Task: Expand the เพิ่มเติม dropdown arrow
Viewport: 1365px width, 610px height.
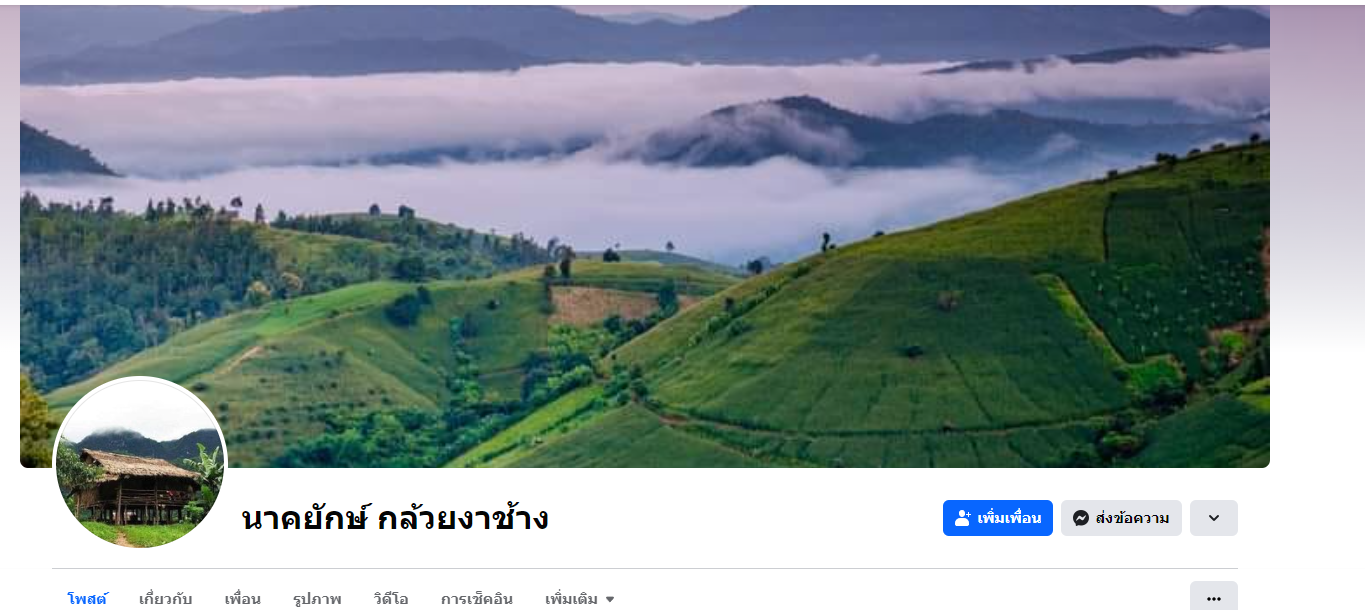Action: coord(610,600)
